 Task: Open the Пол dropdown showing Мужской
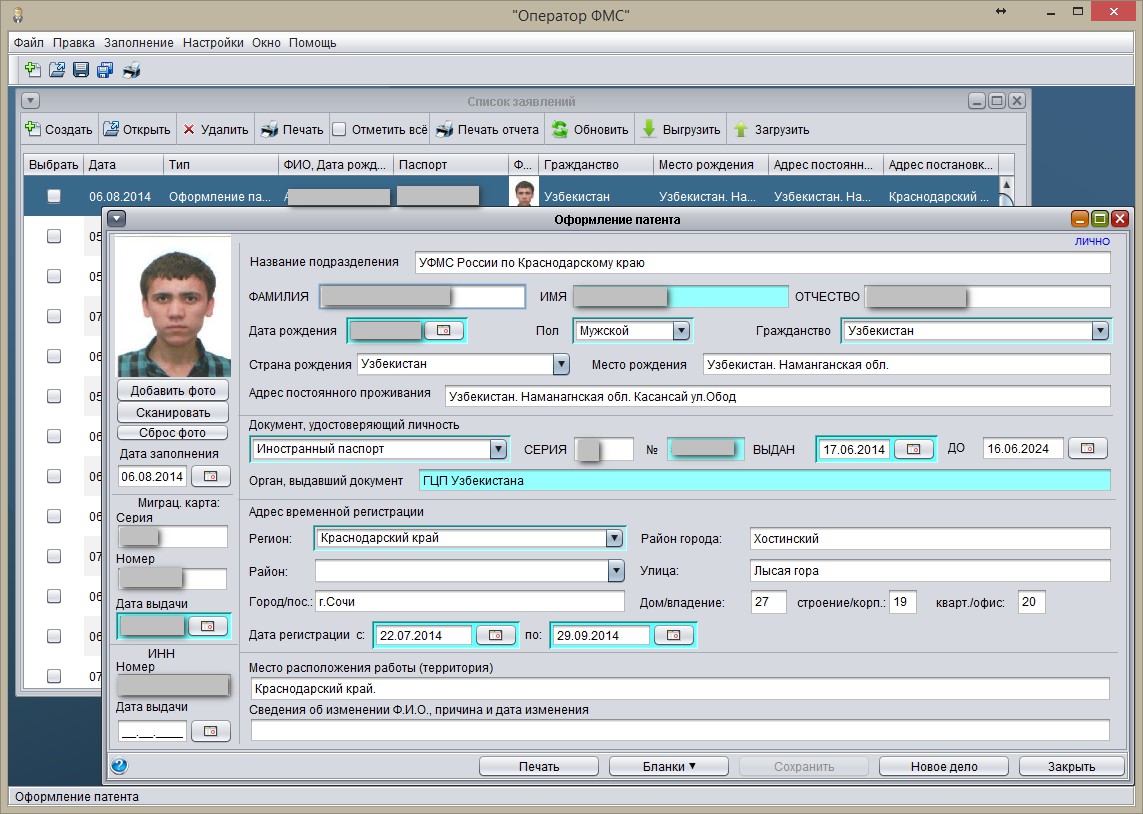point(681,331)
